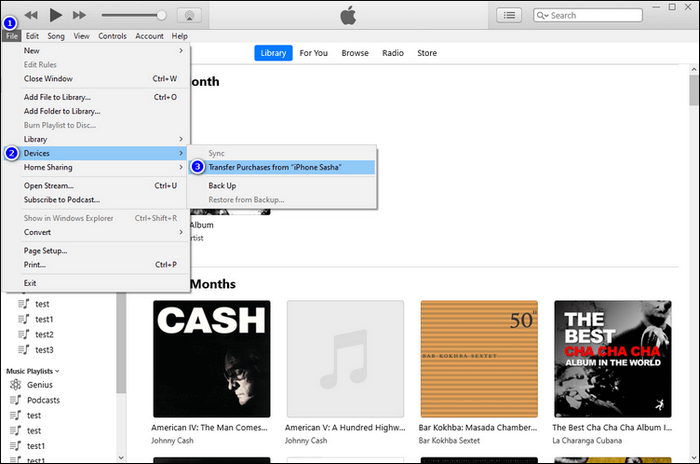Switch to the Library tab

pos(273,53)
